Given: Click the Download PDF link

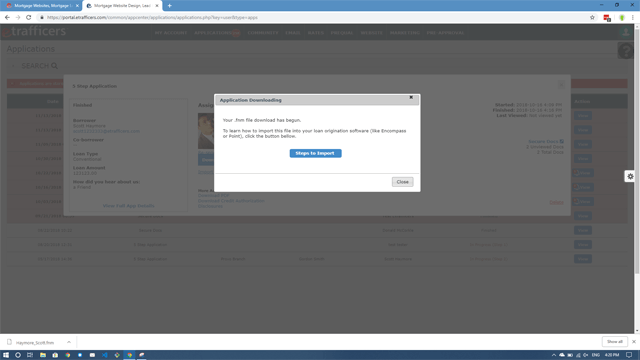Looking at the screenshot, I should tap(213, 196).
